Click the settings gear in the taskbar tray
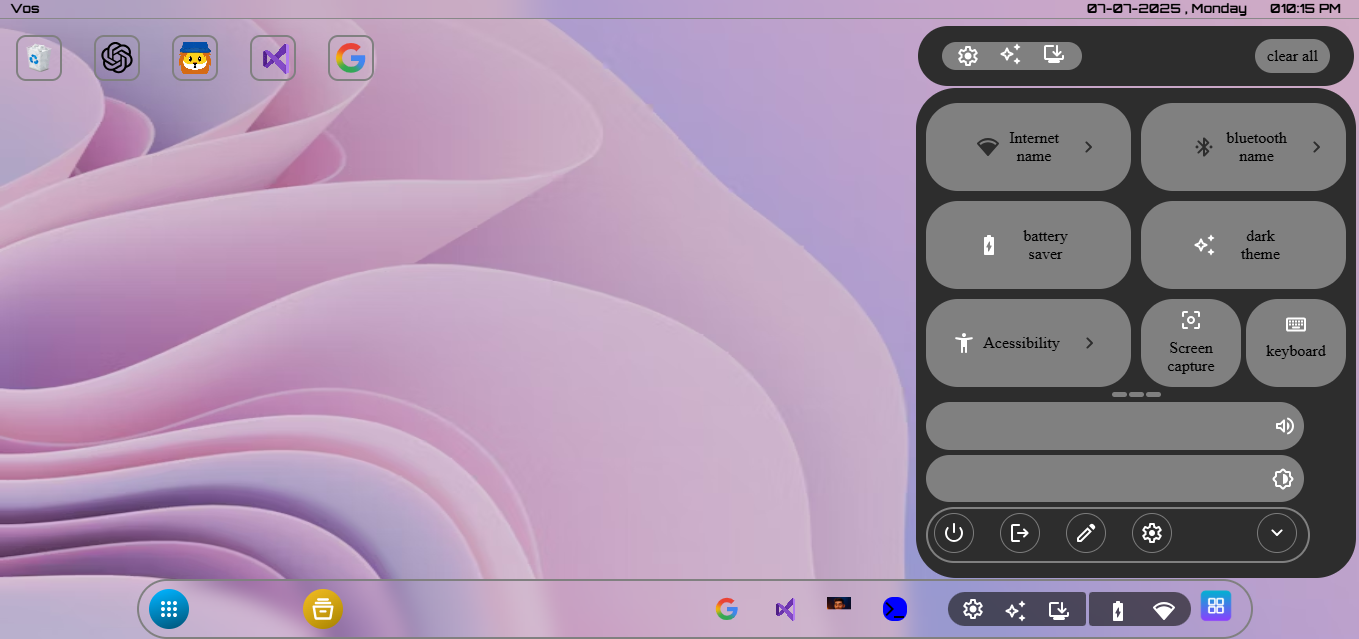This screenshot has width=1359, height=639. [972, 609]
